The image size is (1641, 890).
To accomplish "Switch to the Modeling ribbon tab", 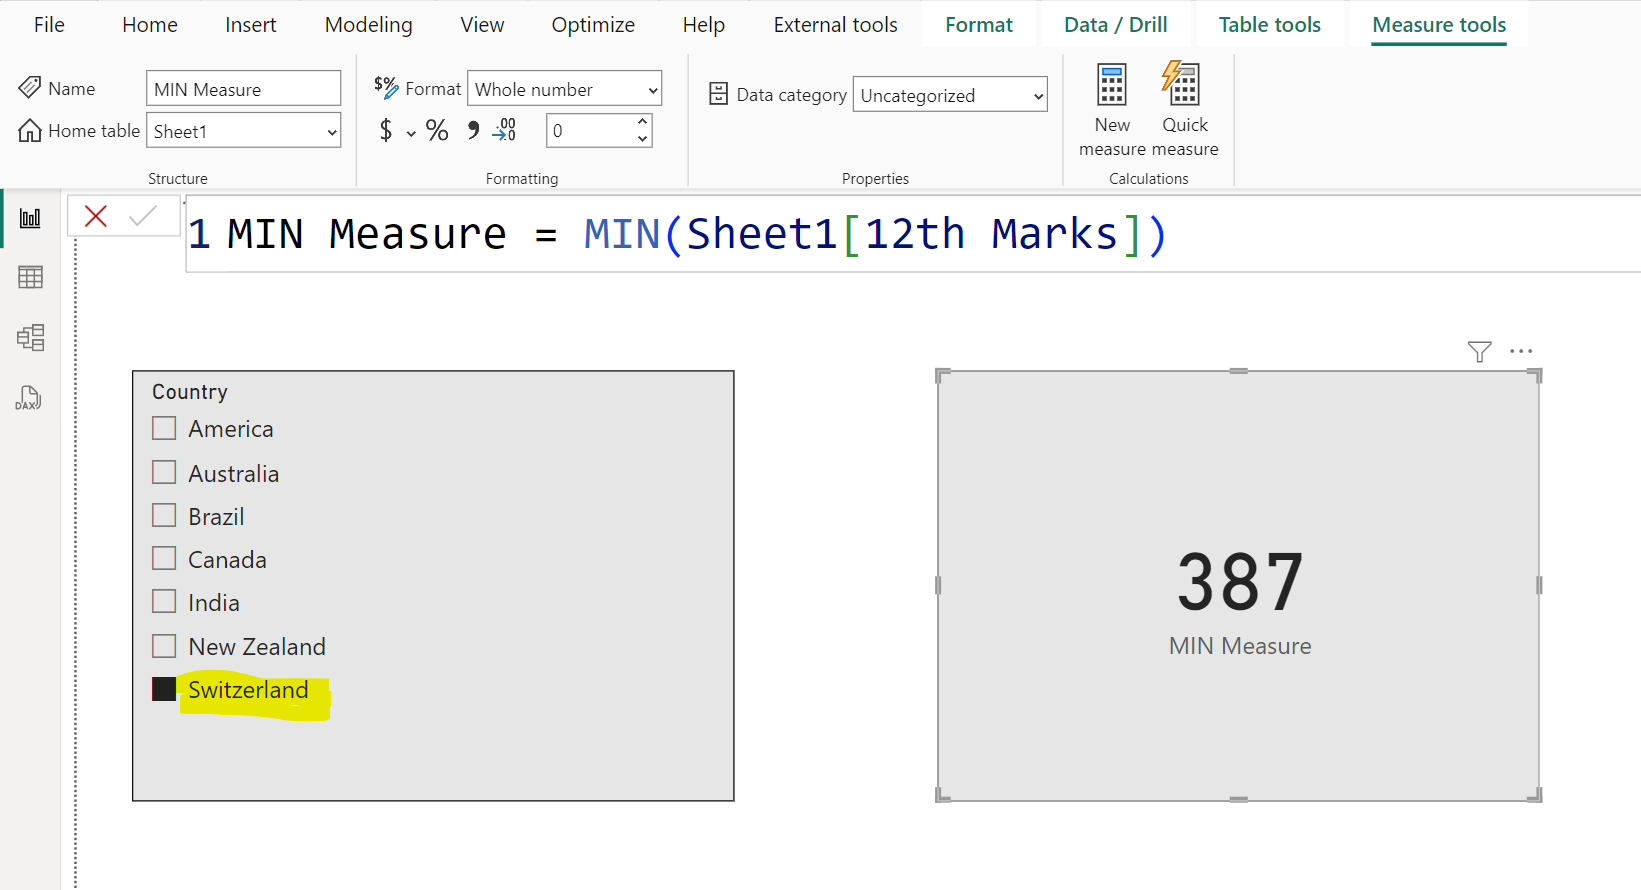I will (368, 25).
